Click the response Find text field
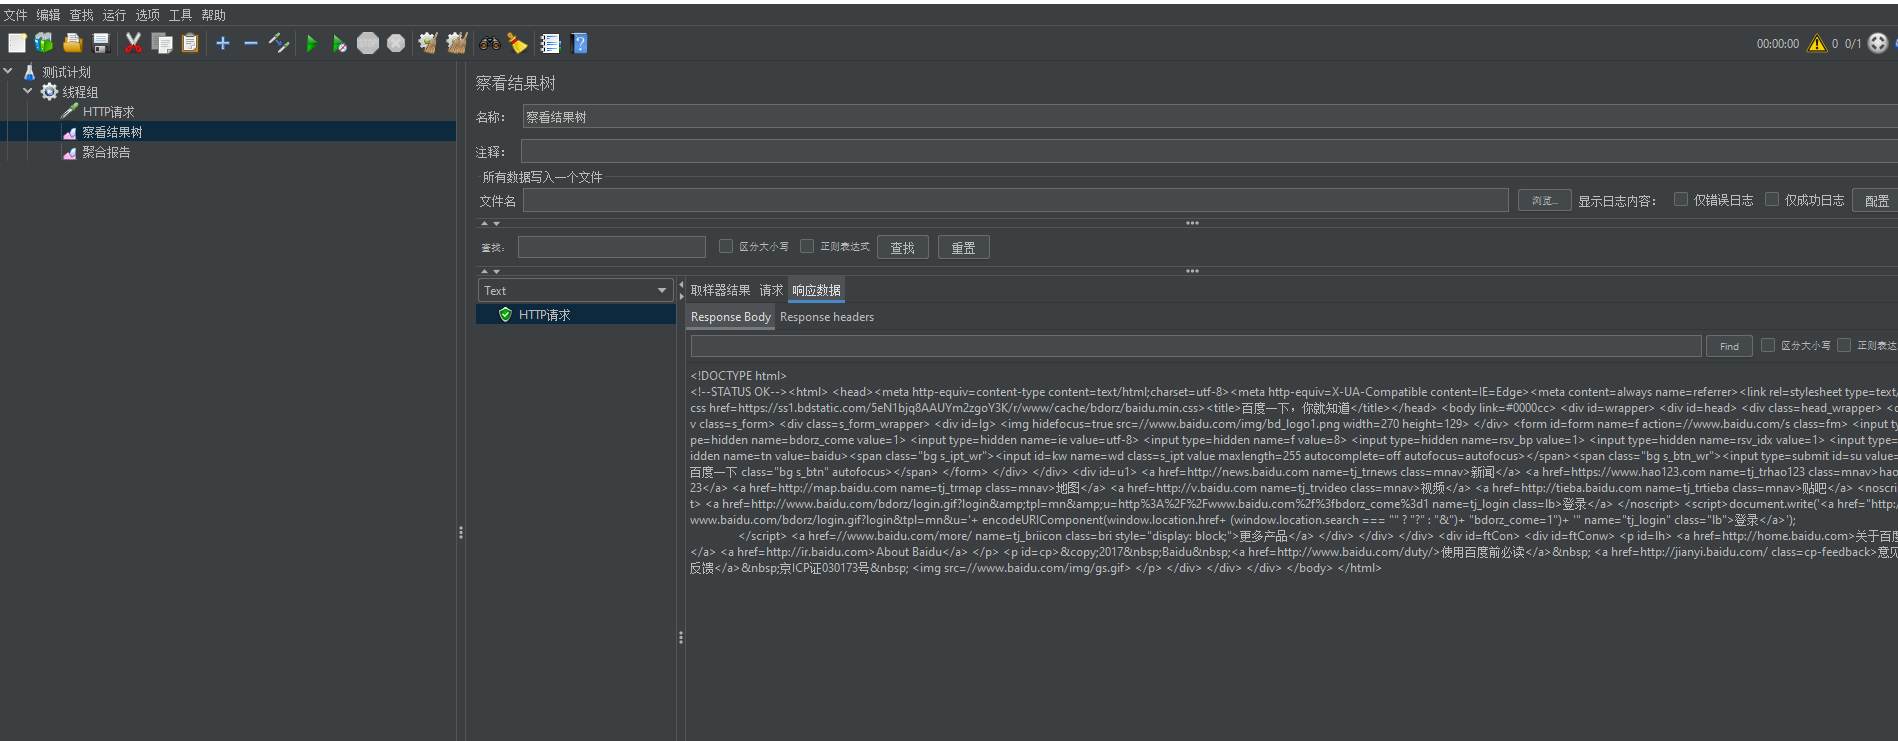The width and height of the screenshot is (1898, 741). [1196, 346]
